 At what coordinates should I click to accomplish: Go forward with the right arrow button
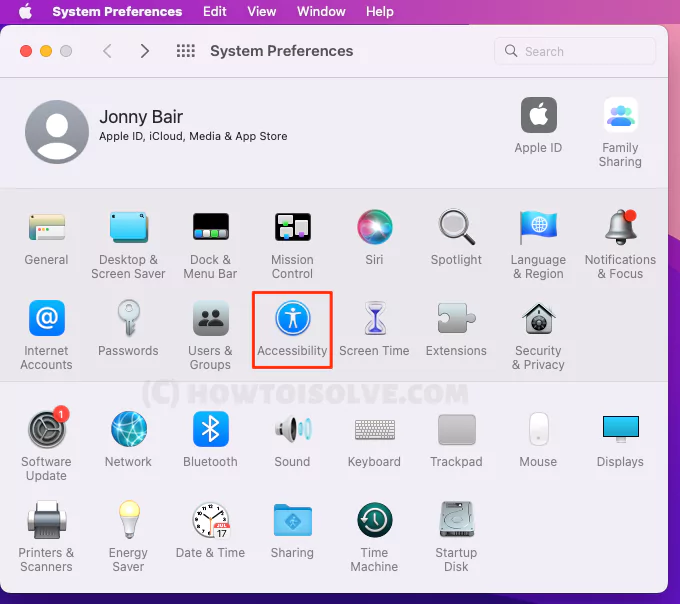[145, 51]
